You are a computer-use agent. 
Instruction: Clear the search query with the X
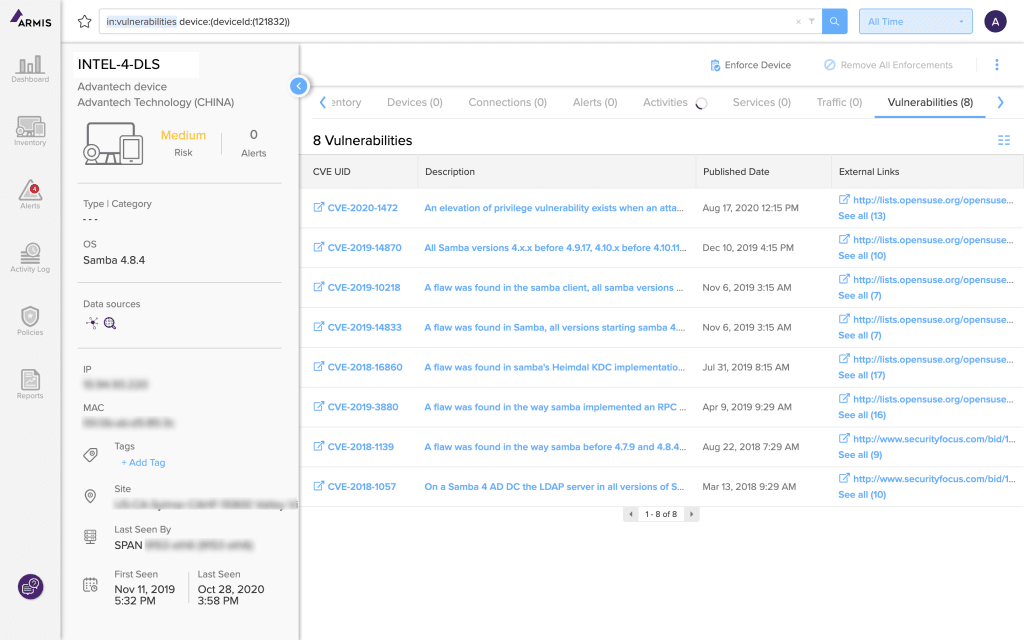[798, 22]
